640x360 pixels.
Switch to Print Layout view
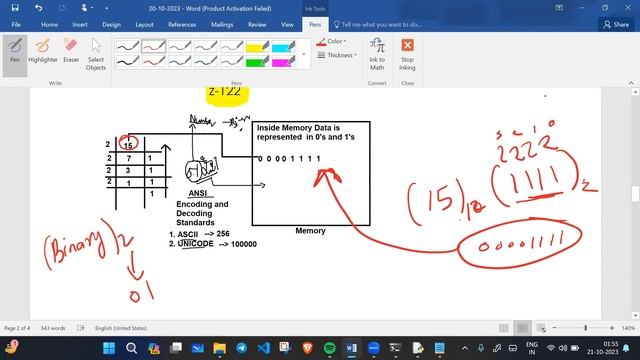[522, 328]
